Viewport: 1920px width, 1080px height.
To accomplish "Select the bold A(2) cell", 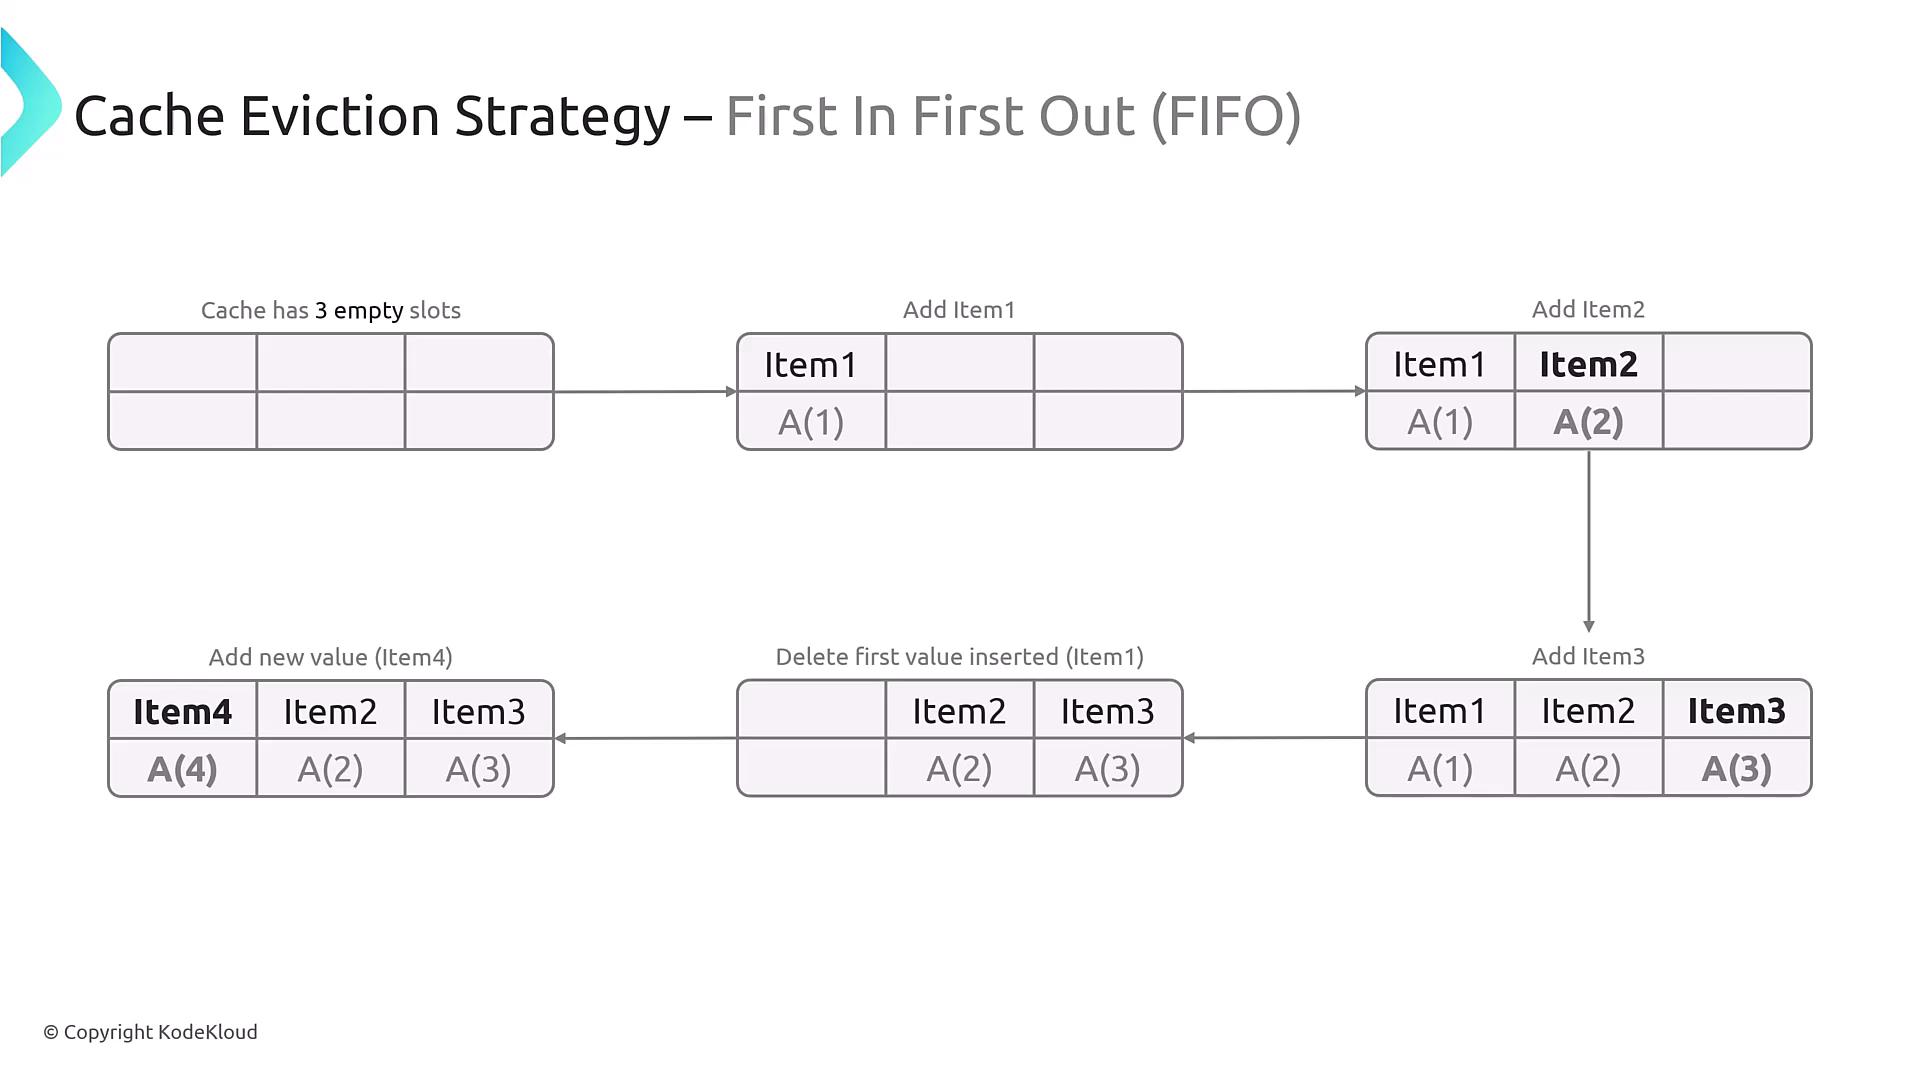I will click(x=1588, y=421).
